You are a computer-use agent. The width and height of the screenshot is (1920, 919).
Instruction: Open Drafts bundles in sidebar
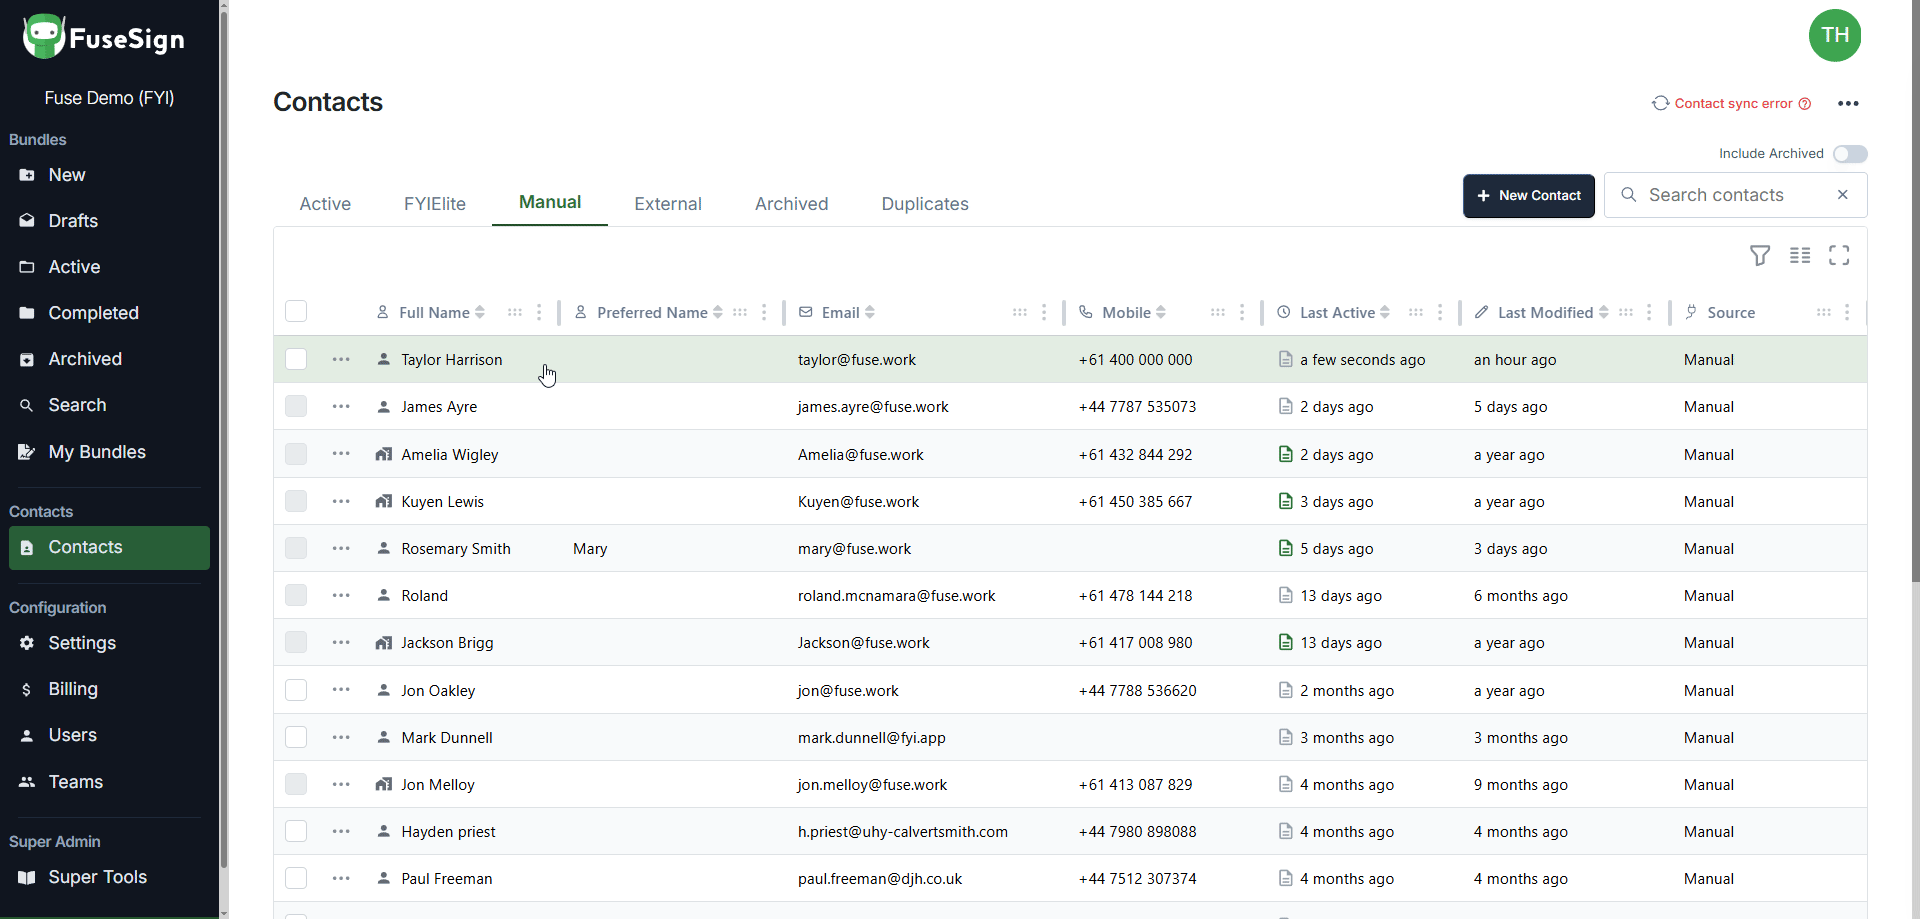click(73, 221)
